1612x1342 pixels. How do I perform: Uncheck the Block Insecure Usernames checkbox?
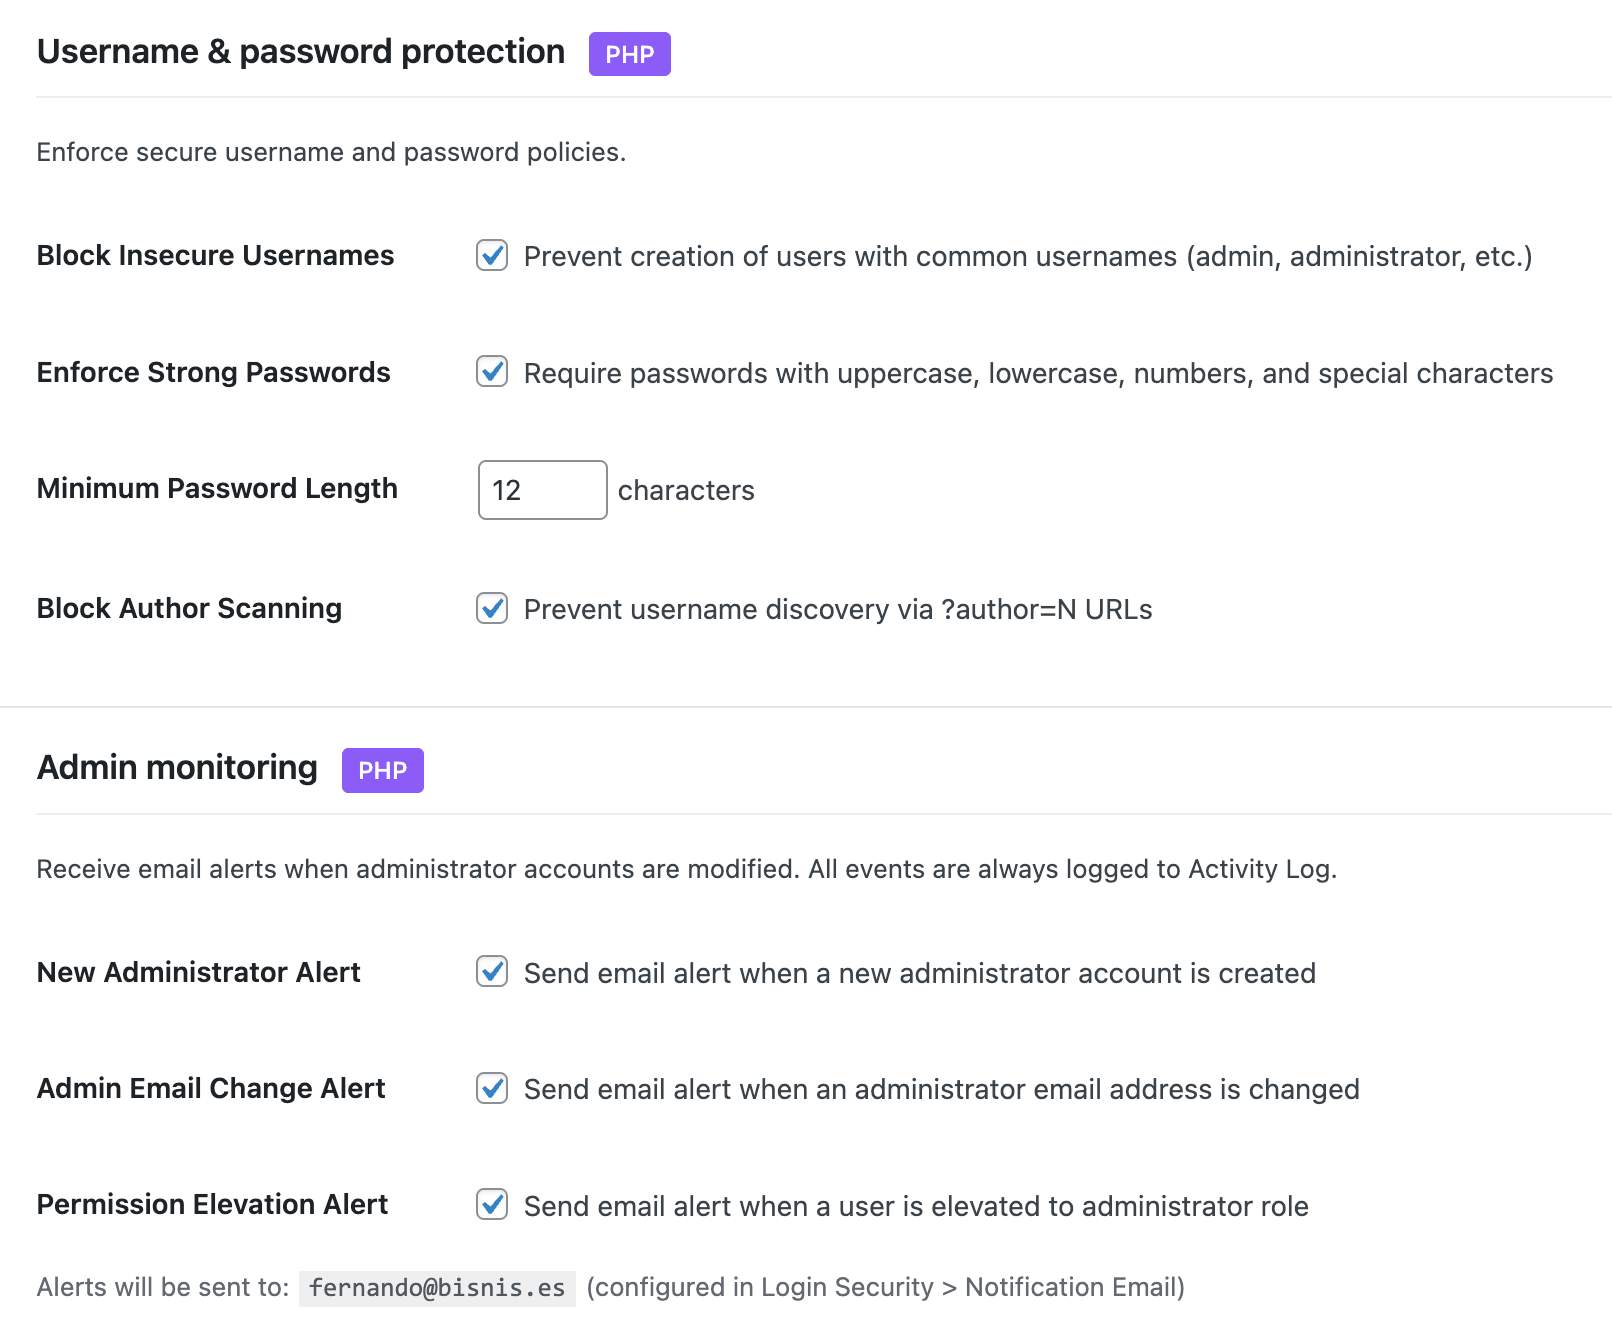pos(492,256)
